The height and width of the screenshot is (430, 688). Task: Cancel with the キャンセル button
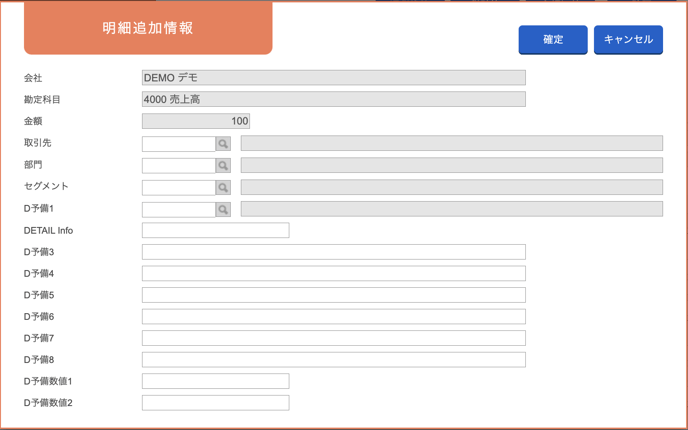pos(628,39)
